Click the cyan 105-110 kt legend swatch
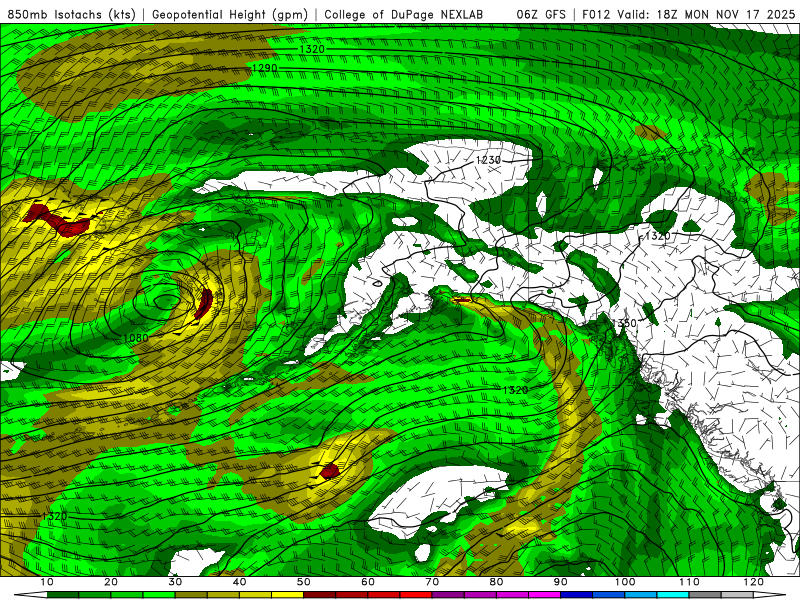 point(673,595)
